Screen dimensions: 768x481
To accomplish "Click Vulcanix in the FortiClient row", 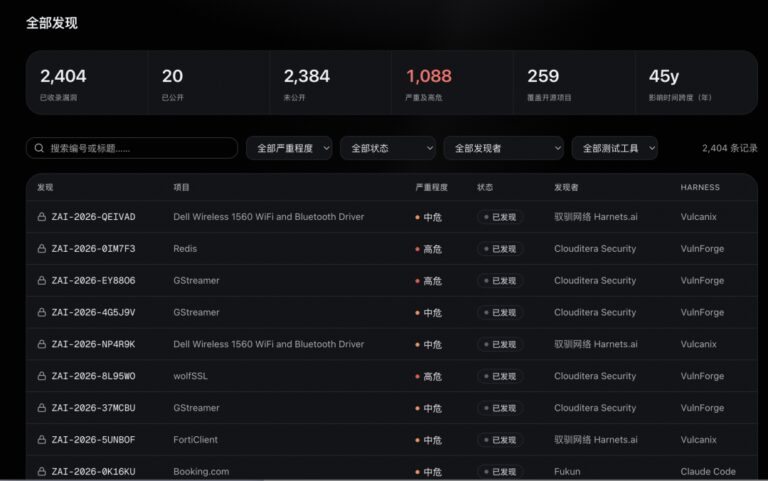I will 698,440.
